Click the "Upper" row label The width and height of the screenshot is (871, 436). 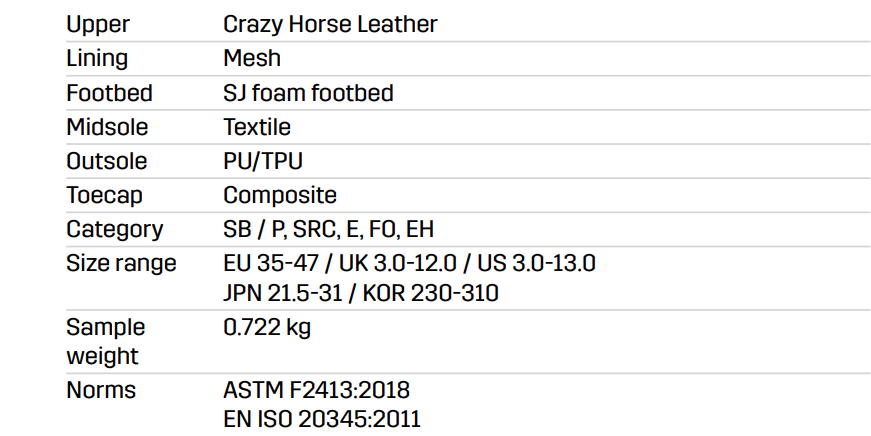(x=98, y=24)
